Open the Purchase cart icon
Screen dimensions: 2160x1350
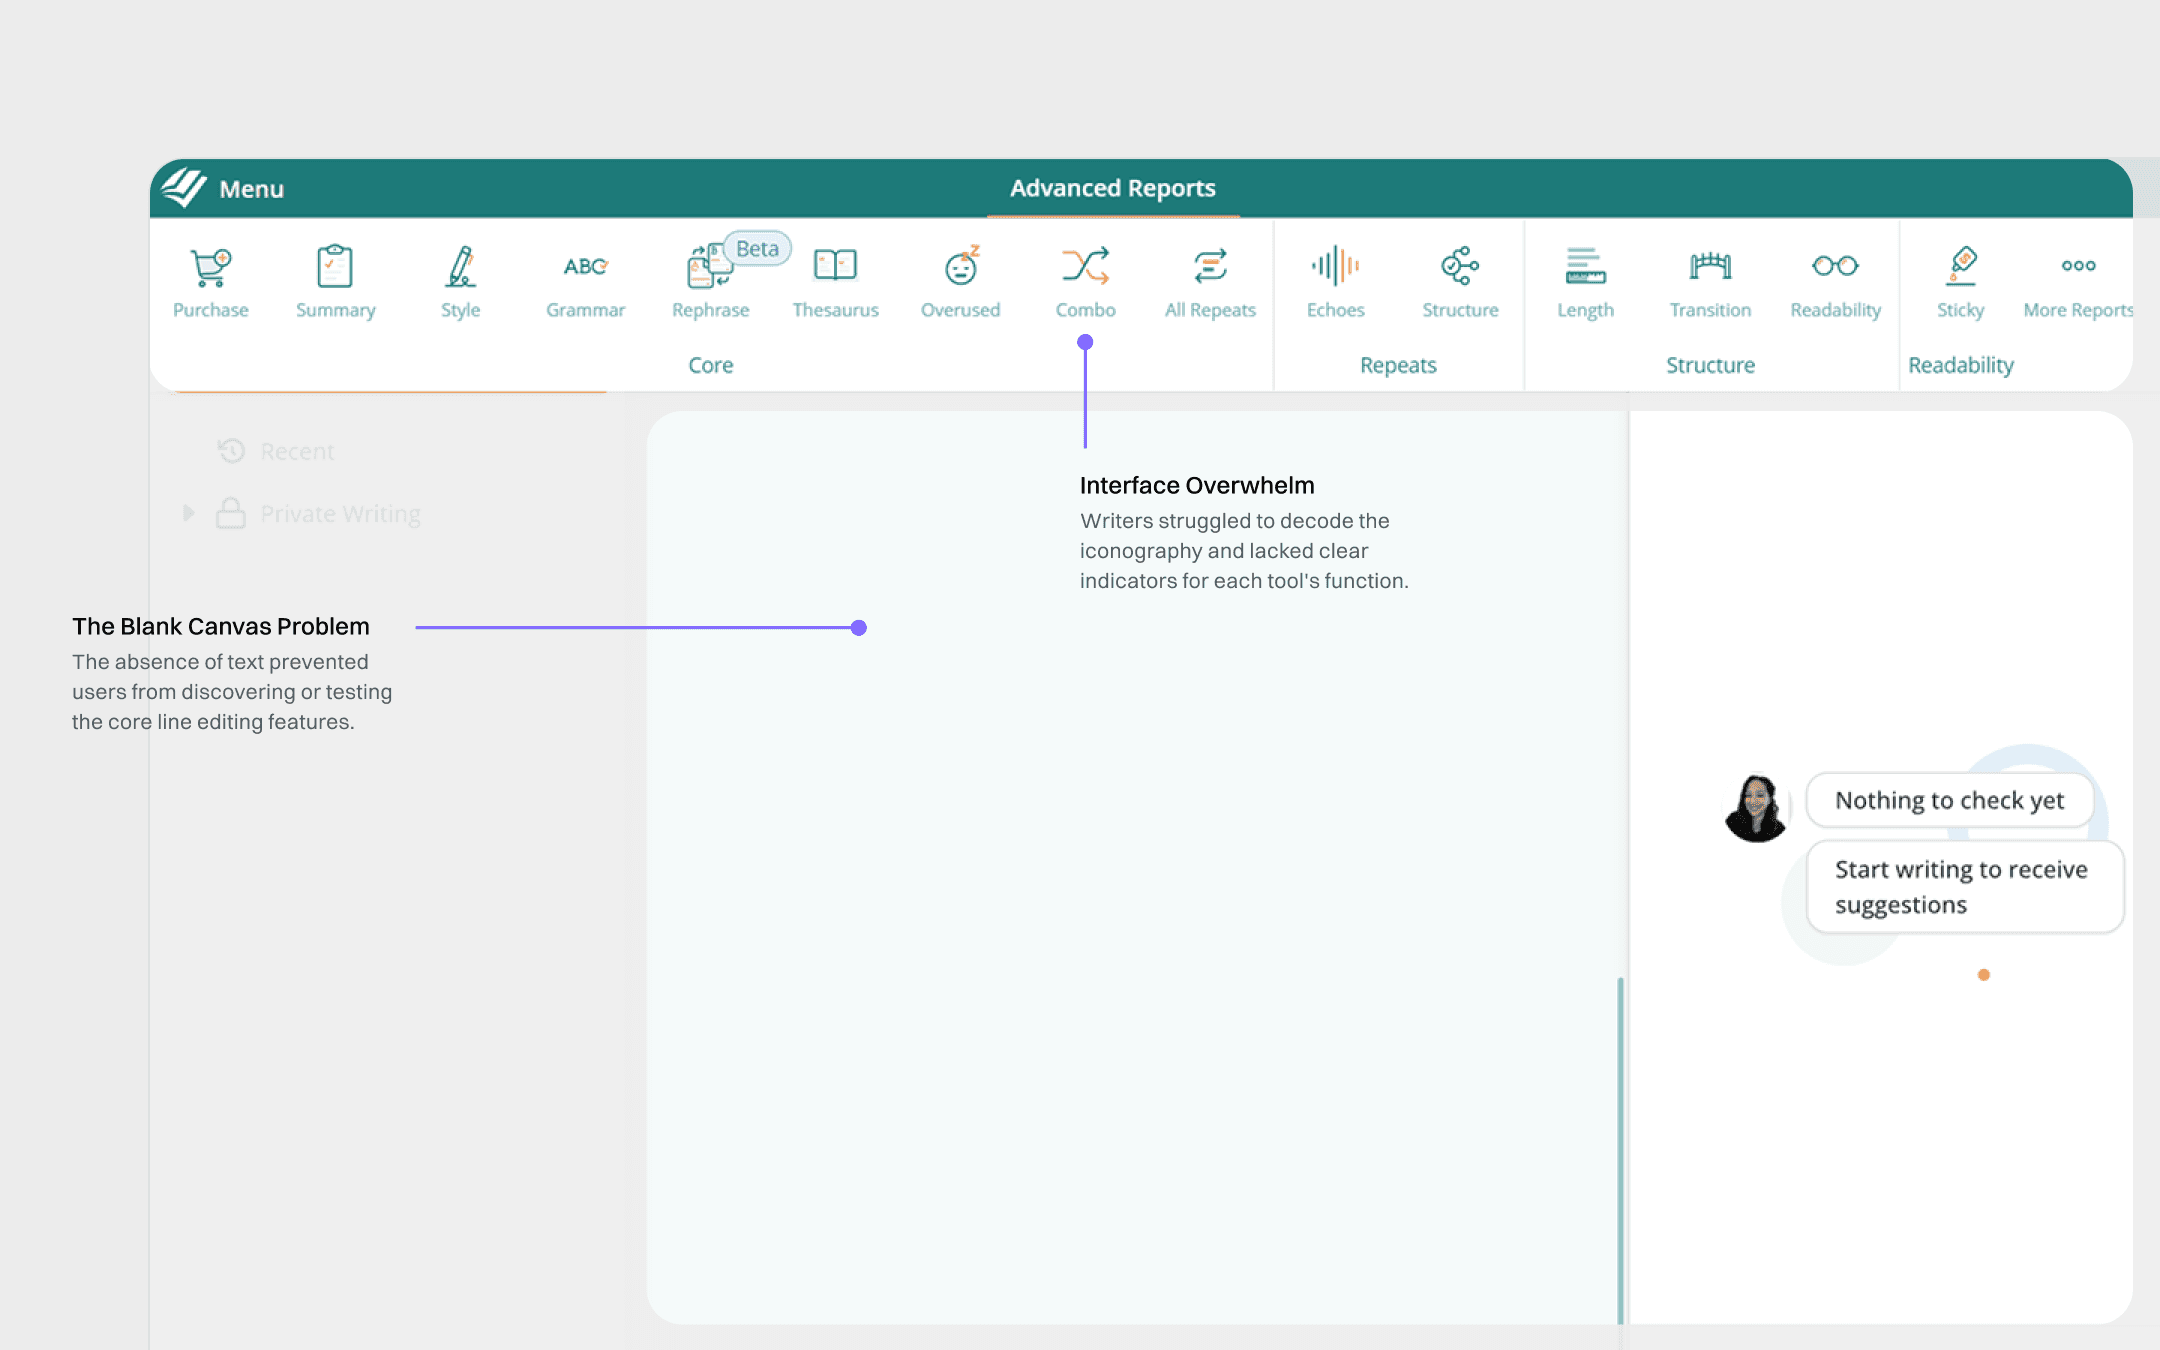210,281
